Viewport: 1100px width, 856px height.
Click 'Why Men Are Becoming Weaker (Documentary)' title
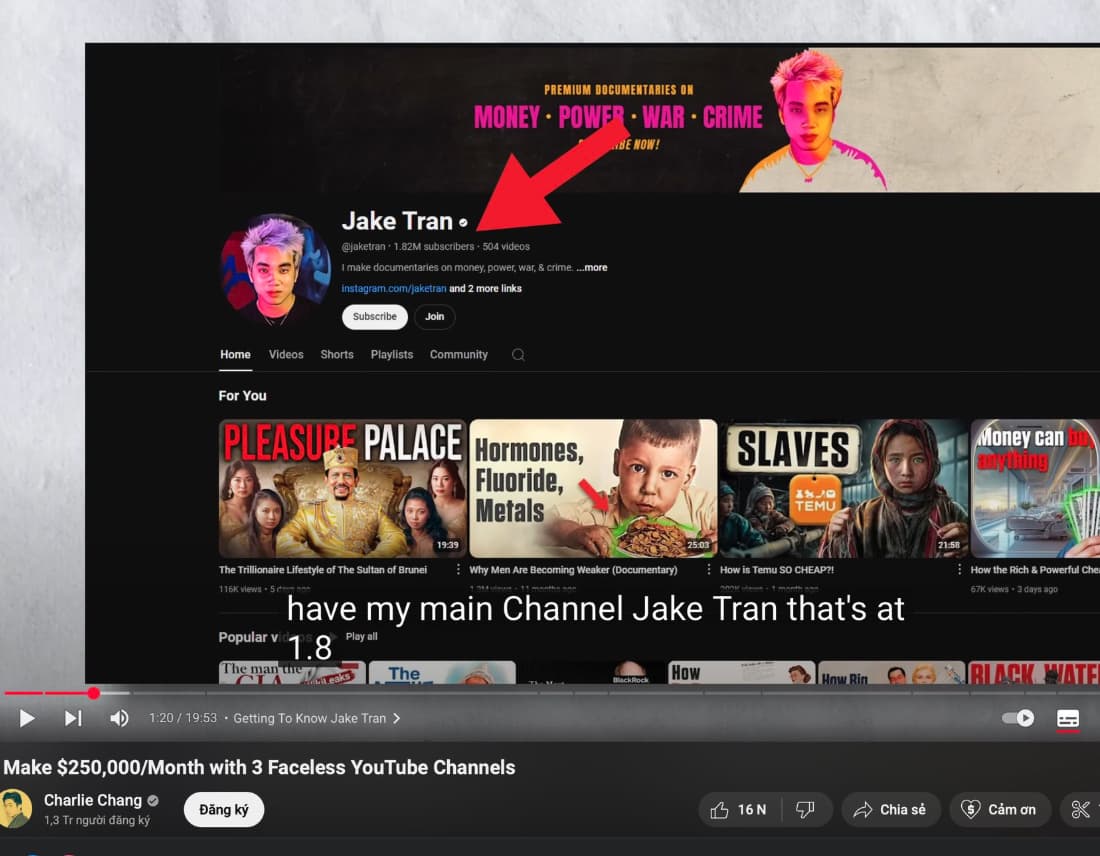[573, 570]
